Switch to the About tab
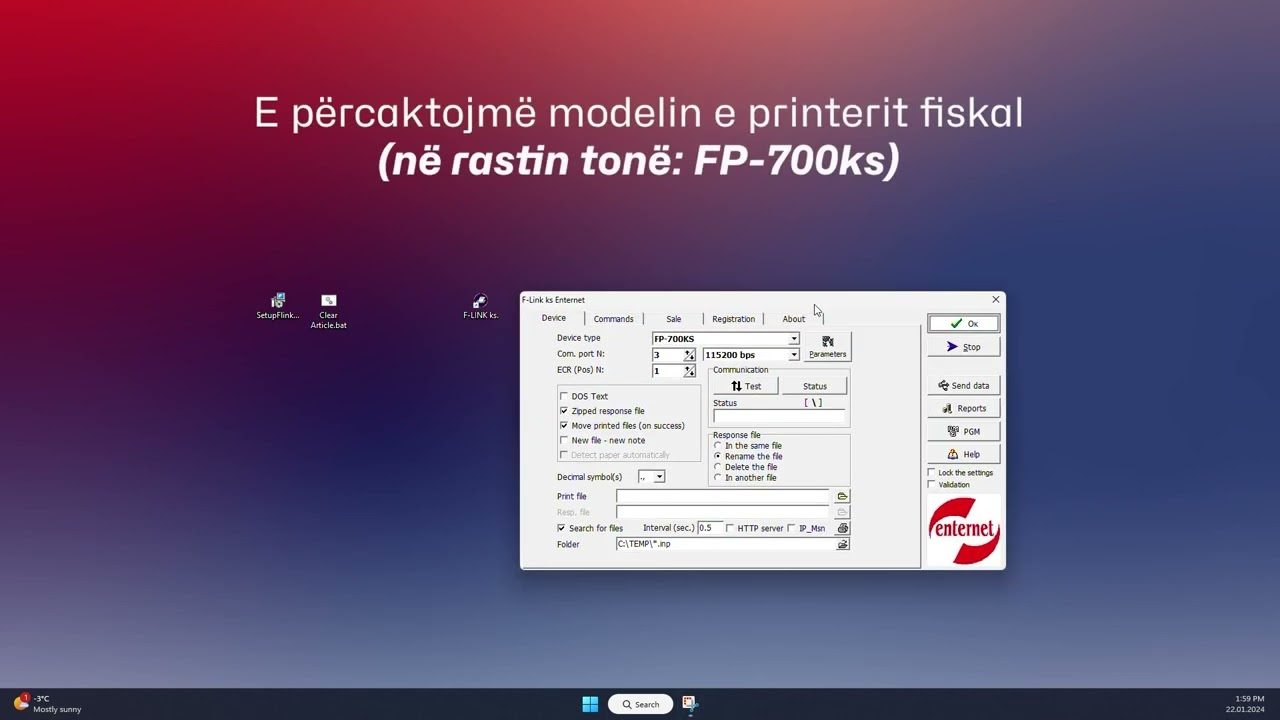The width and height of the screenshot is (1280, 720). coord(794,319)
